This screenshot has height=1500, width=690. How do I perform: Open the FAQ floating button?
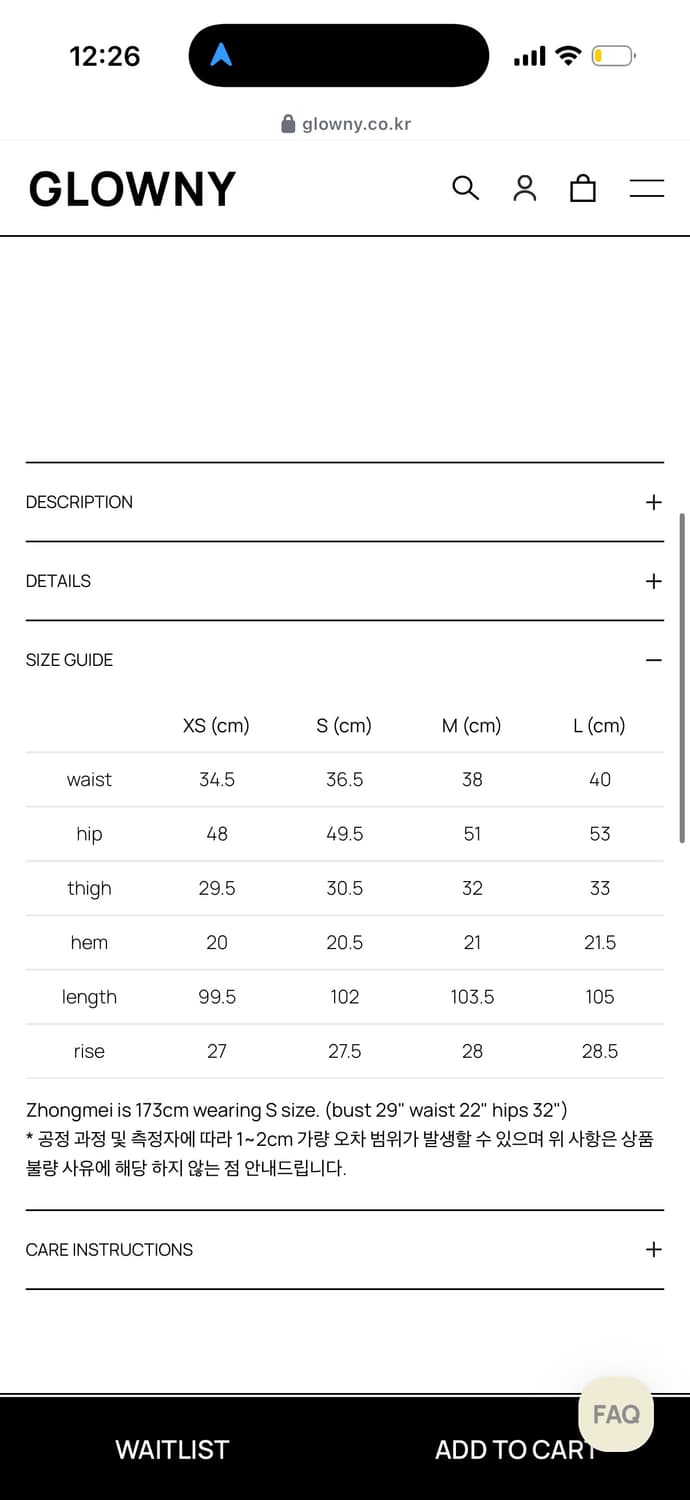(x=615, y=1414)
